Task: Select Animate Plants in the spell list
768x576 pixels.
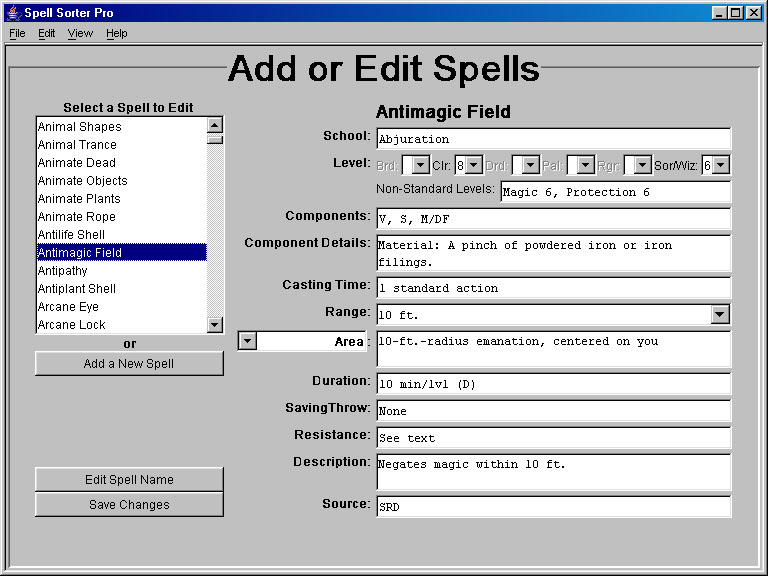Action: tap(121, 199)
